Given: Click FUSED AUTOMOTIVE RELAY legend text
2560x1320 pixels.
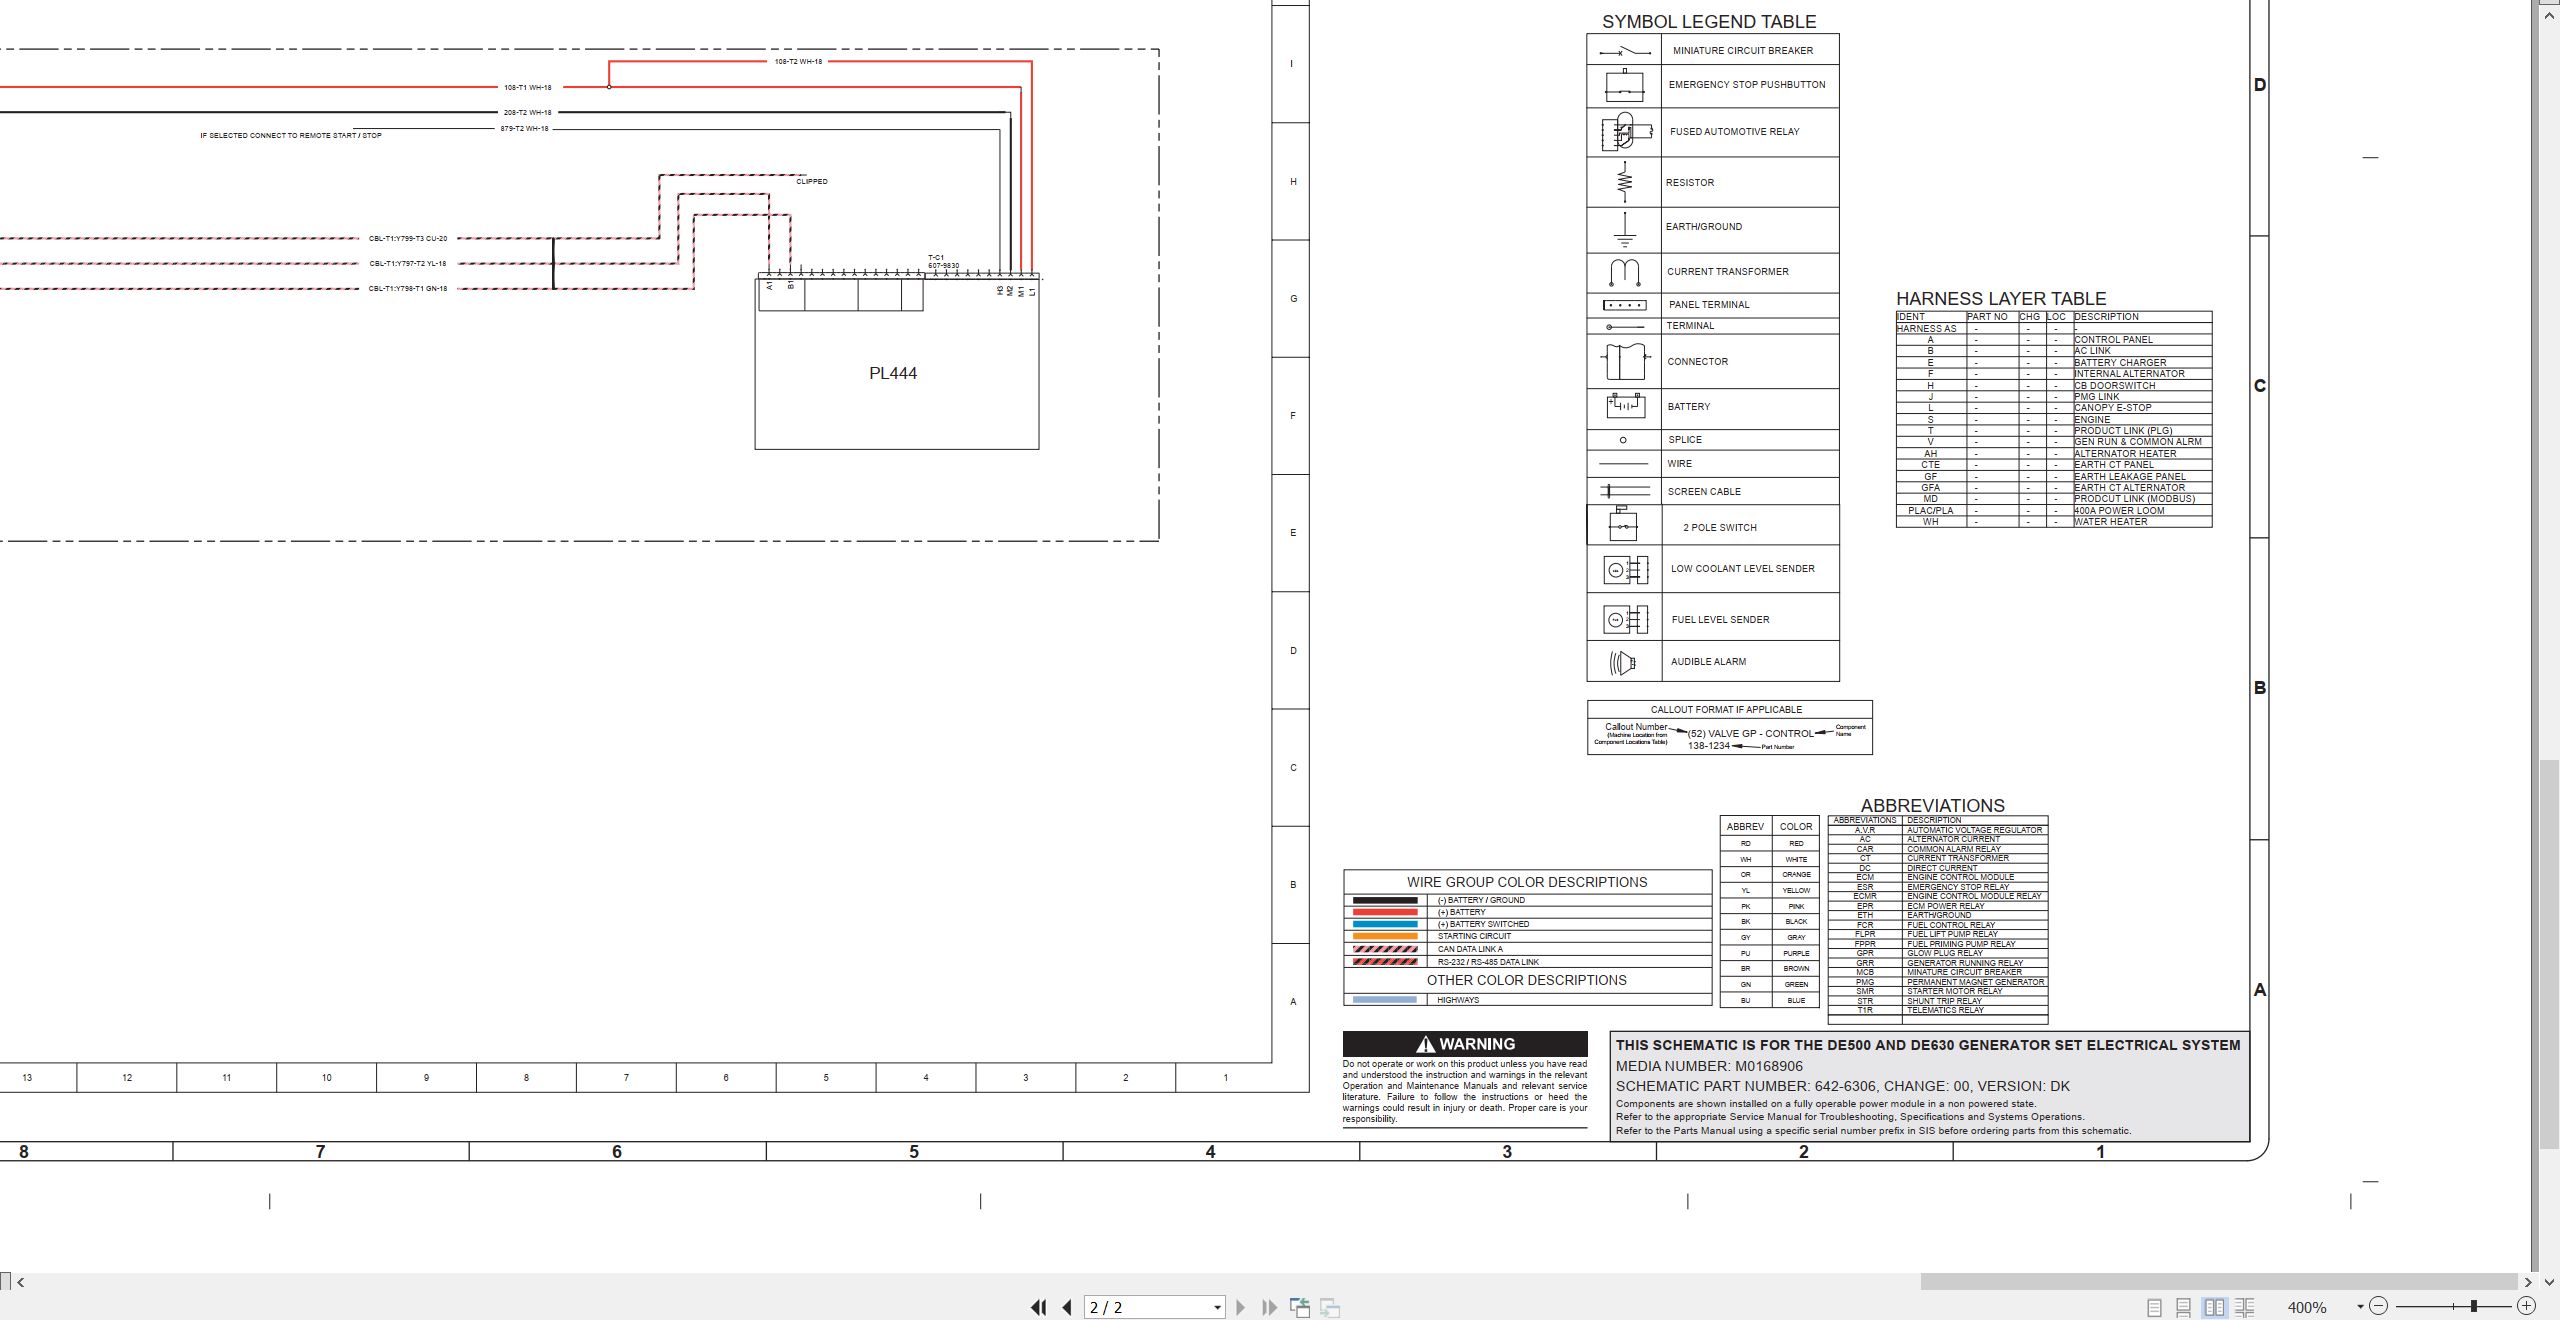Looking at the screenshot, I should click(x=1734, y=132).
